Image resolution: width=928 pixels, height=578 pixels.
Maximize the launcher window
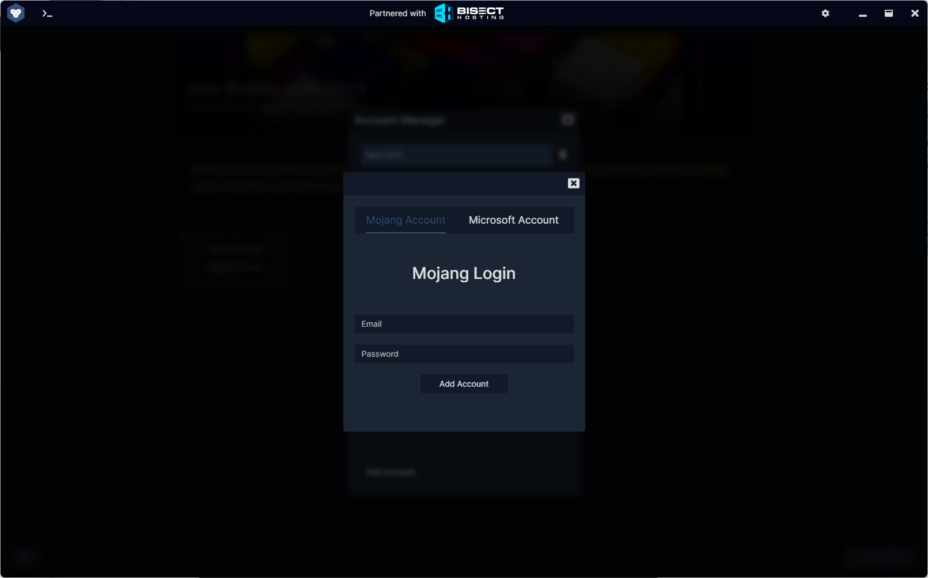(888, 14)
